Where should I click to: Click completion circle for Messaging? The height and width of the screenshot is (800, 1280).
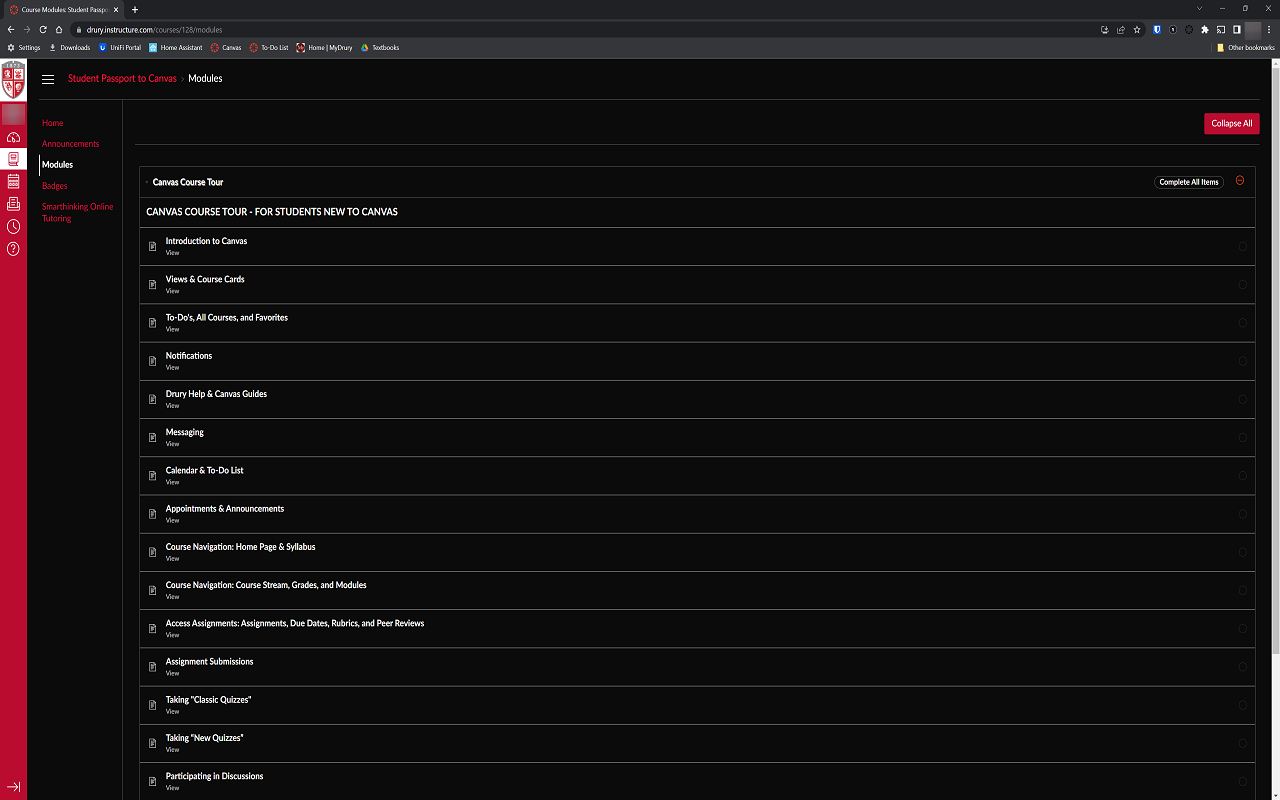coord(1243,437)
